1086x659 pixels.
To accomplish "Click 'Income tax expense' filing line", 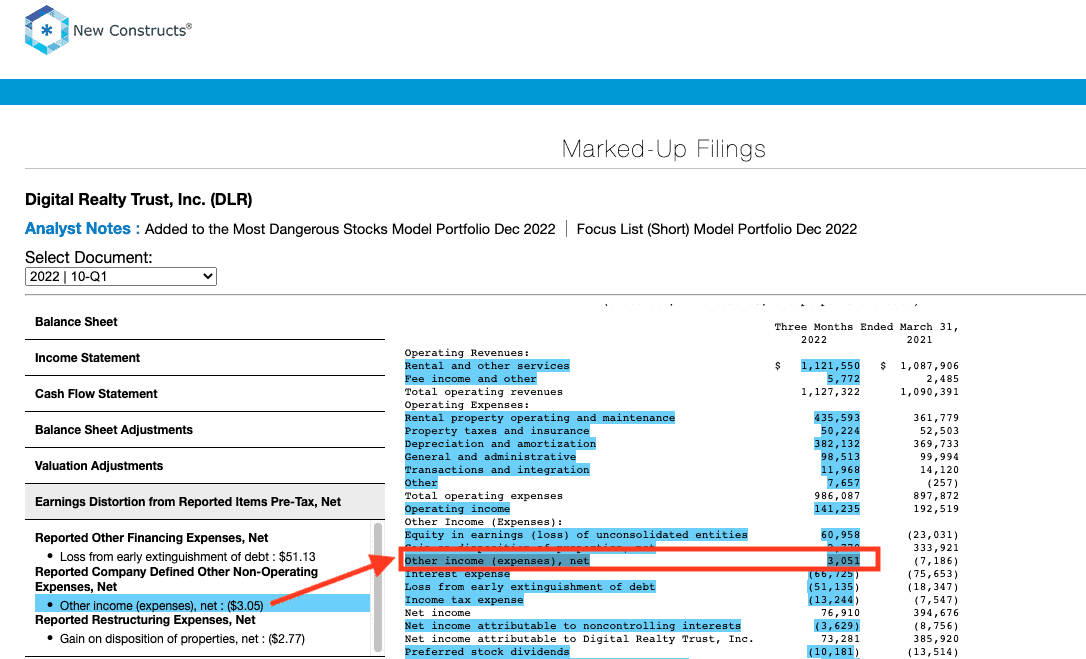I will pos(464,600).
